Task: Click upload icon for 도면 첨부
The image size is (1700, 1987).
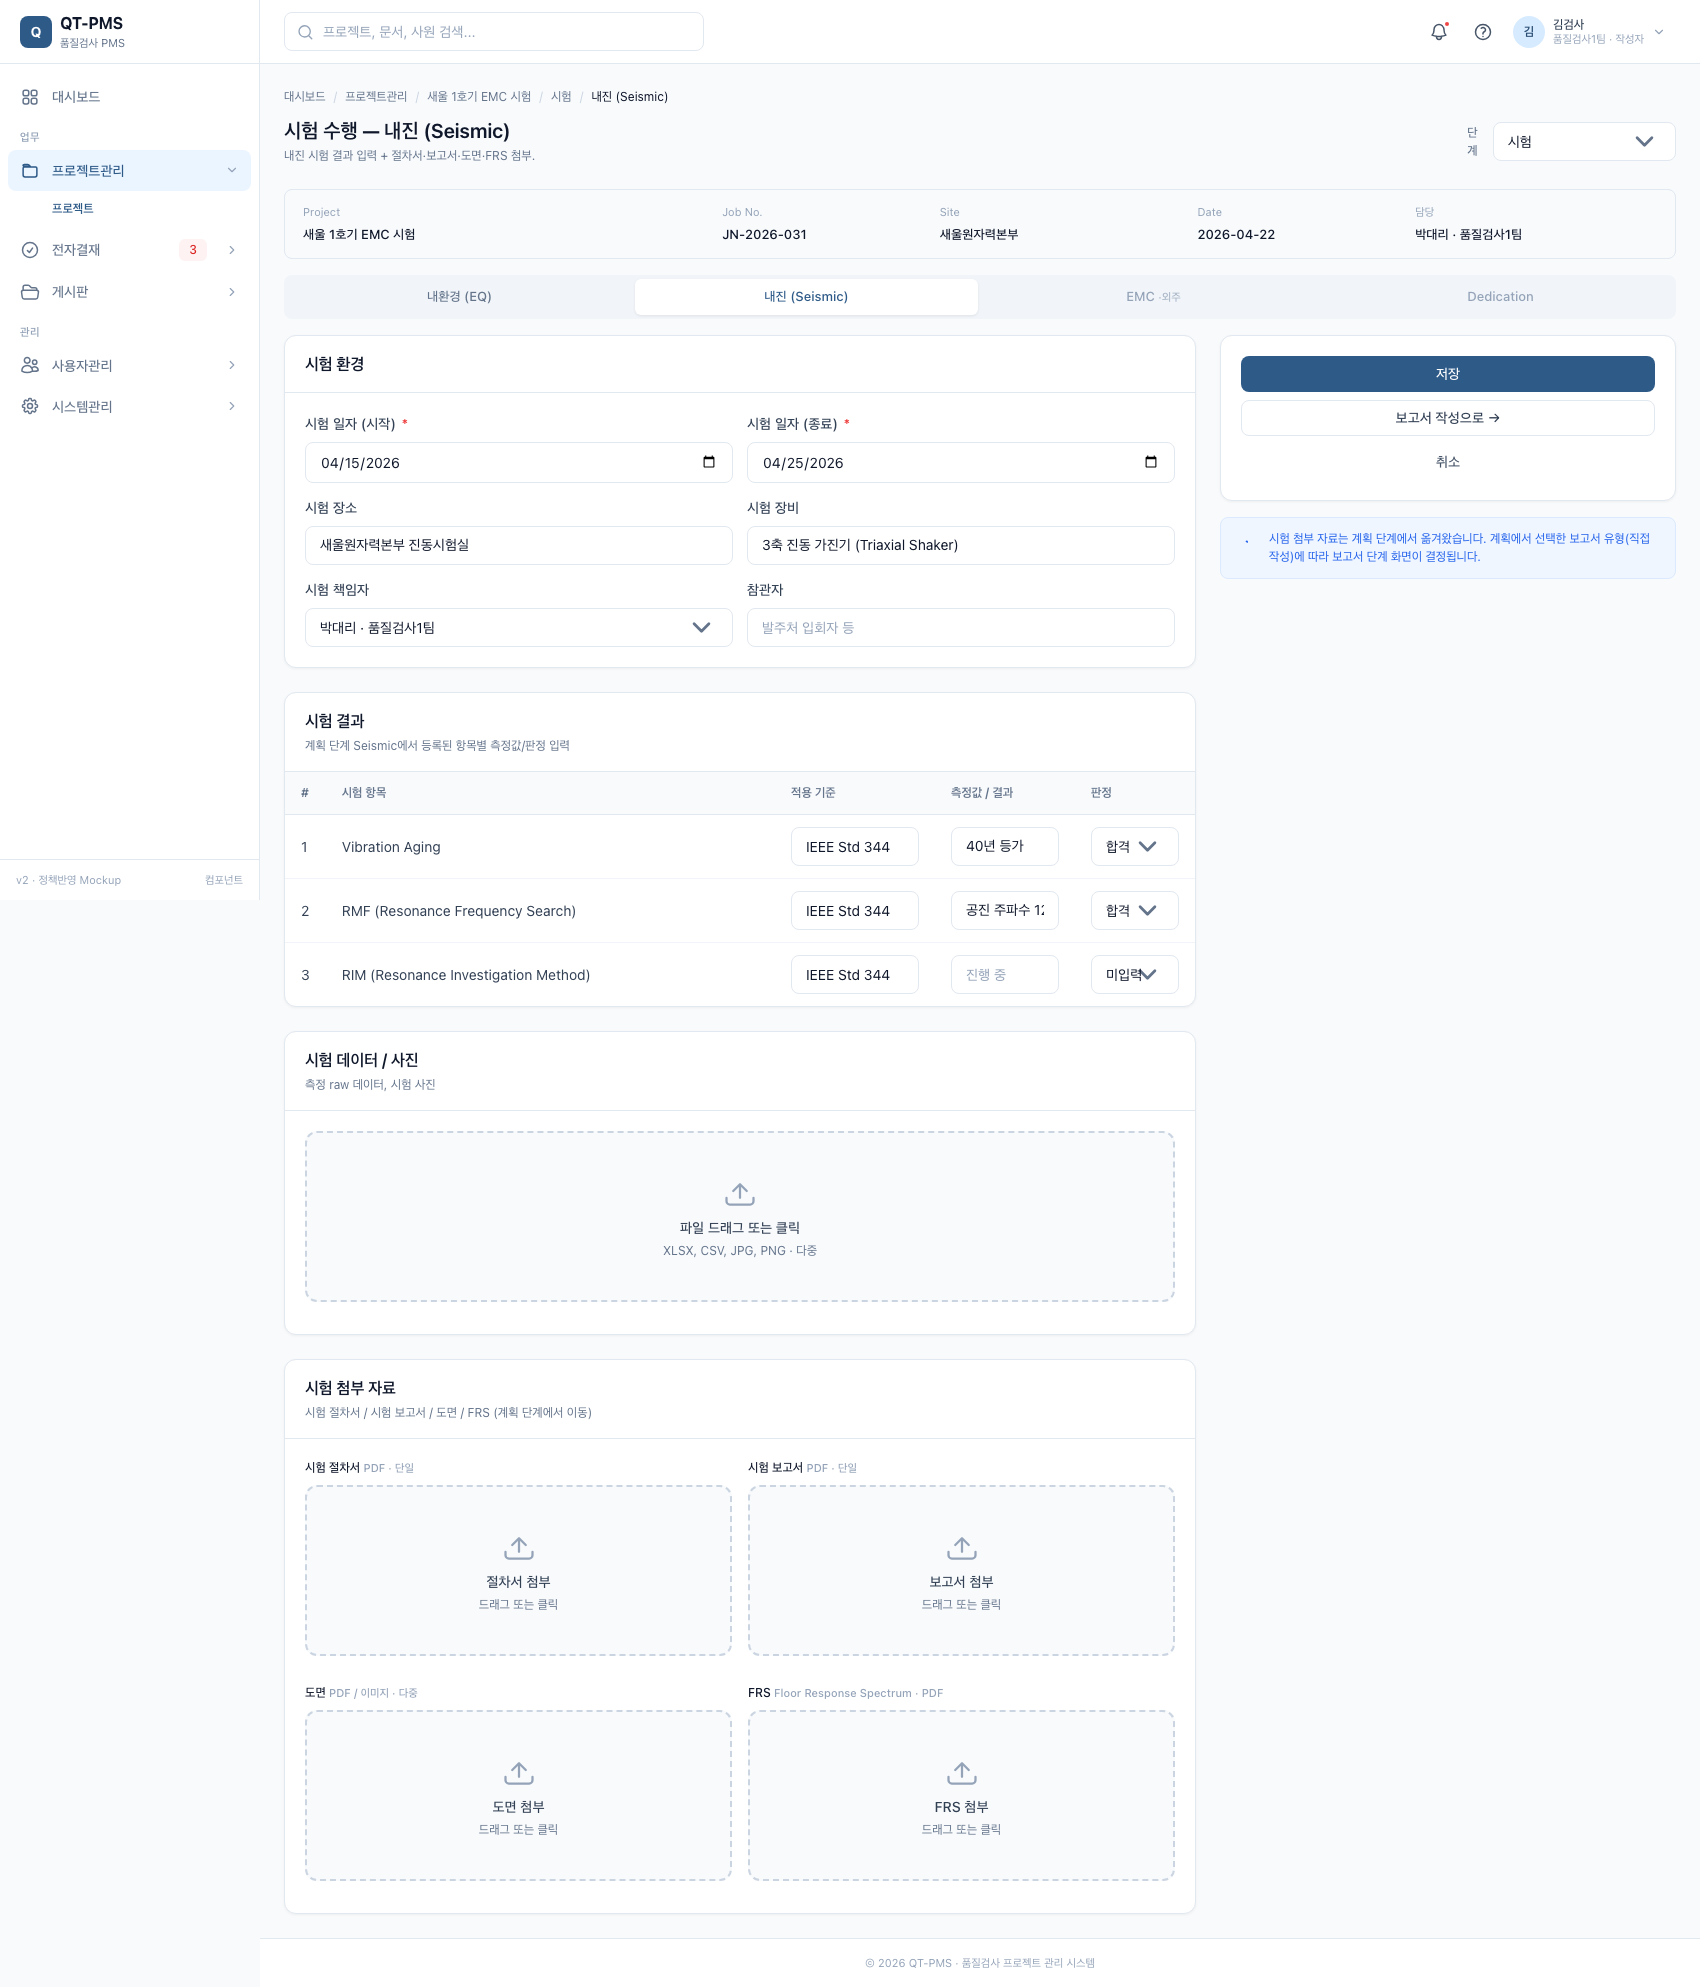Action: pyautogui.click(x=518, y=1773)
